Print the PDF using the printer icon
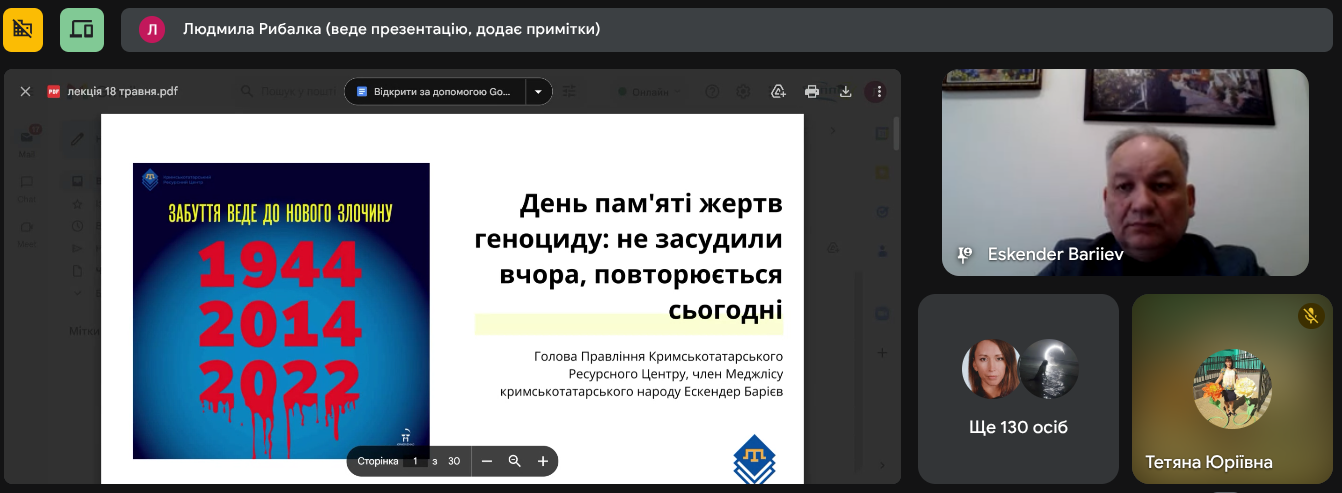Image resolution: width=1342 pixels, height=493 pixels. coord(812,91)
